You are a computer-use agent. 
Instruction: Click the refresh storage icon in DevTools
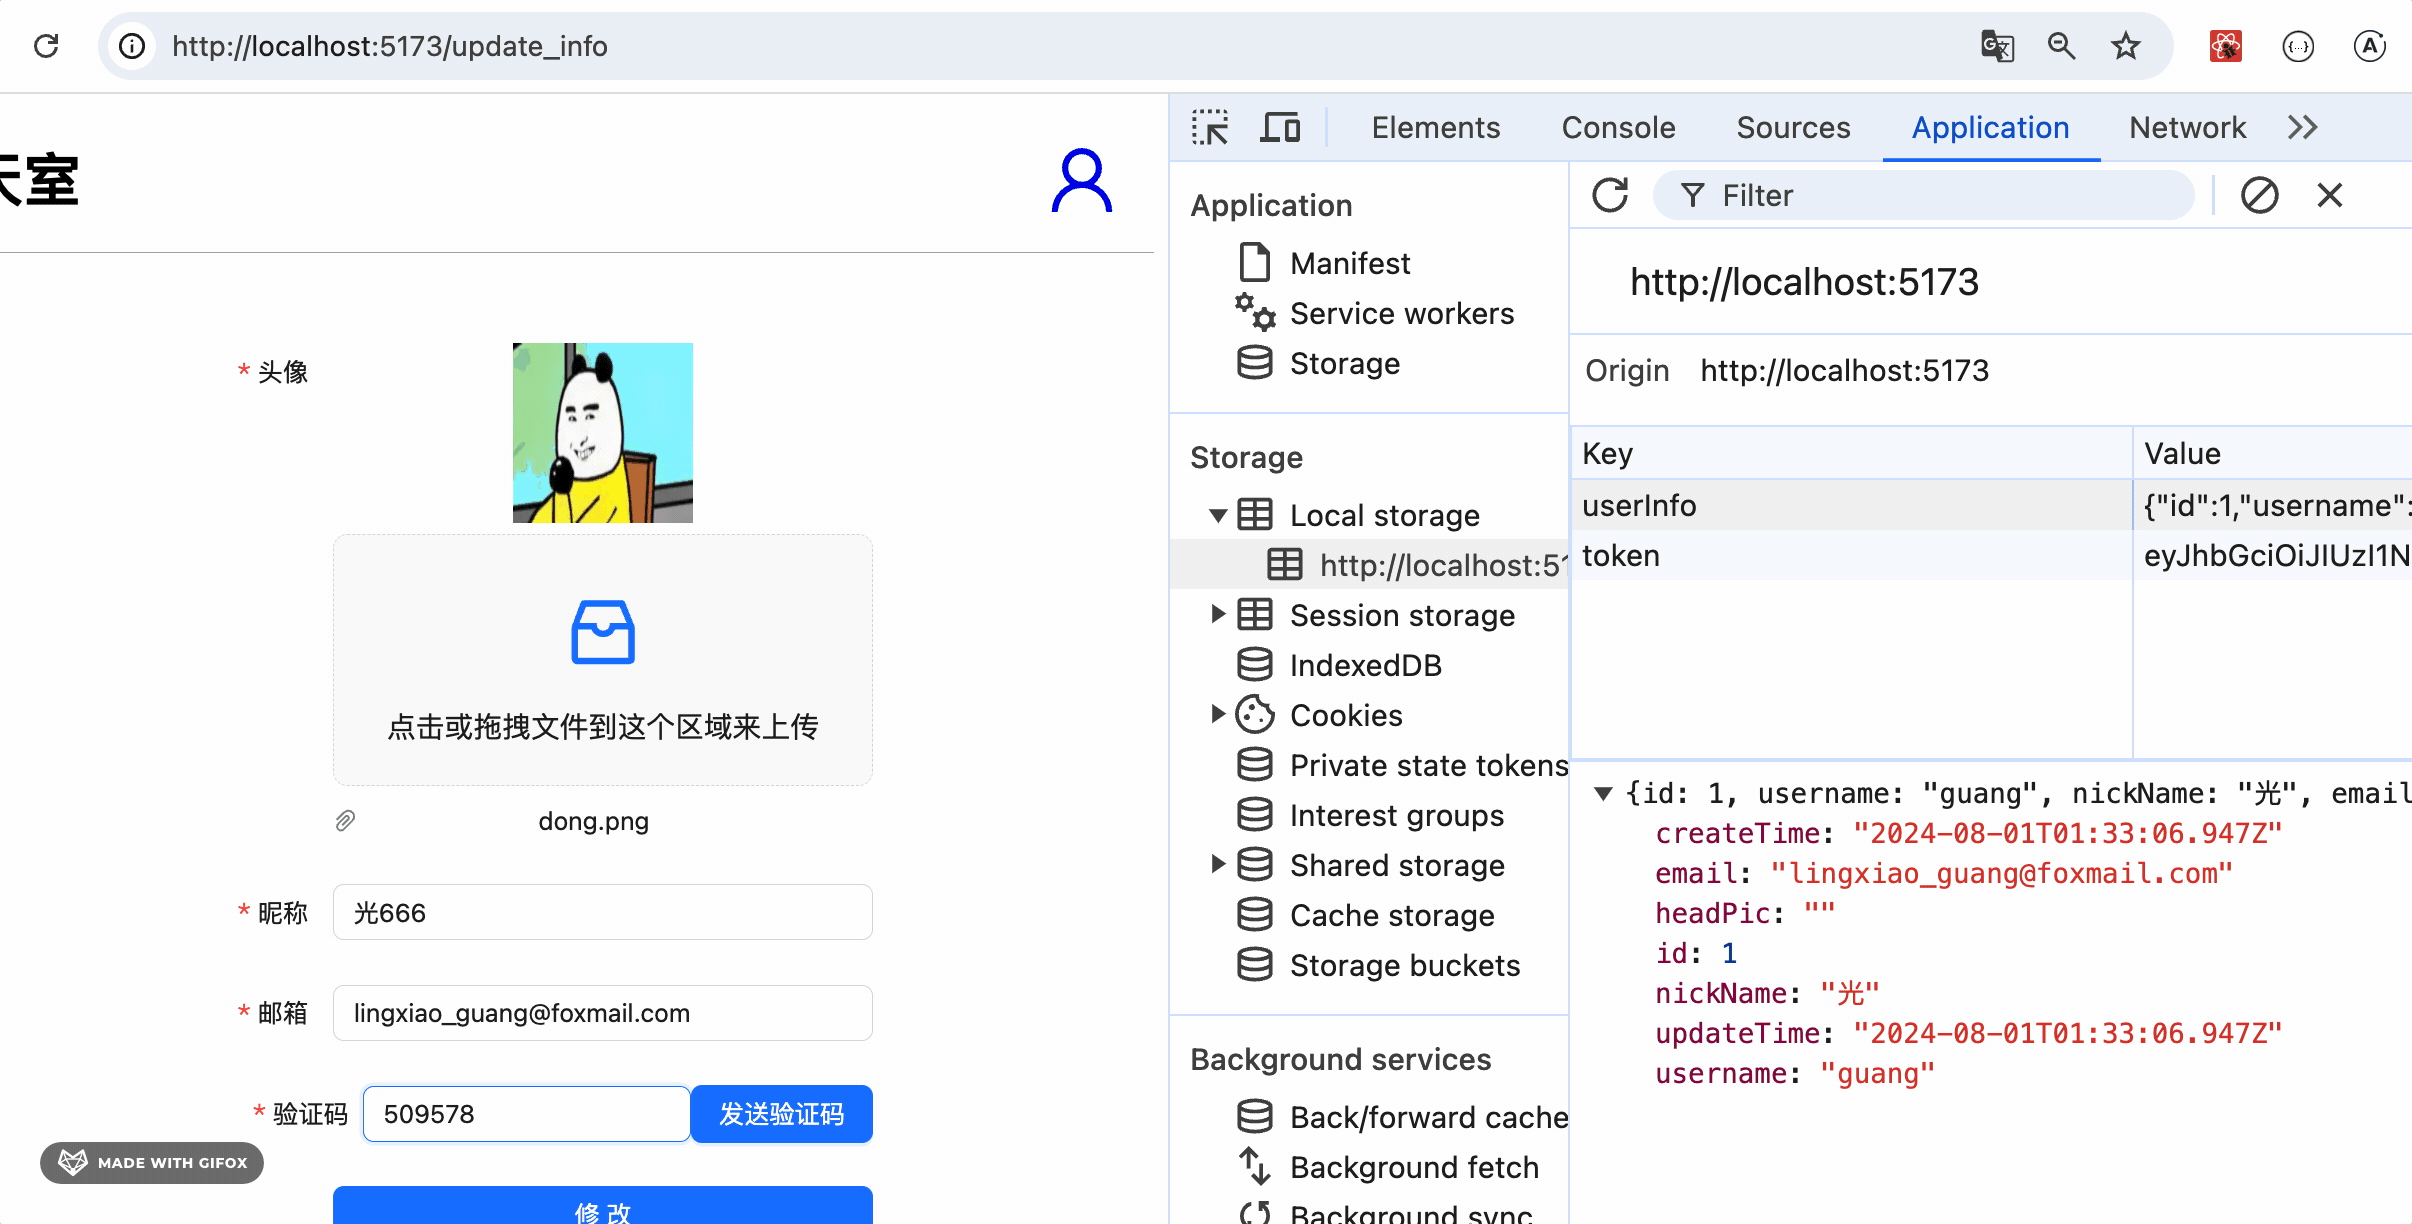[1610, 195]
